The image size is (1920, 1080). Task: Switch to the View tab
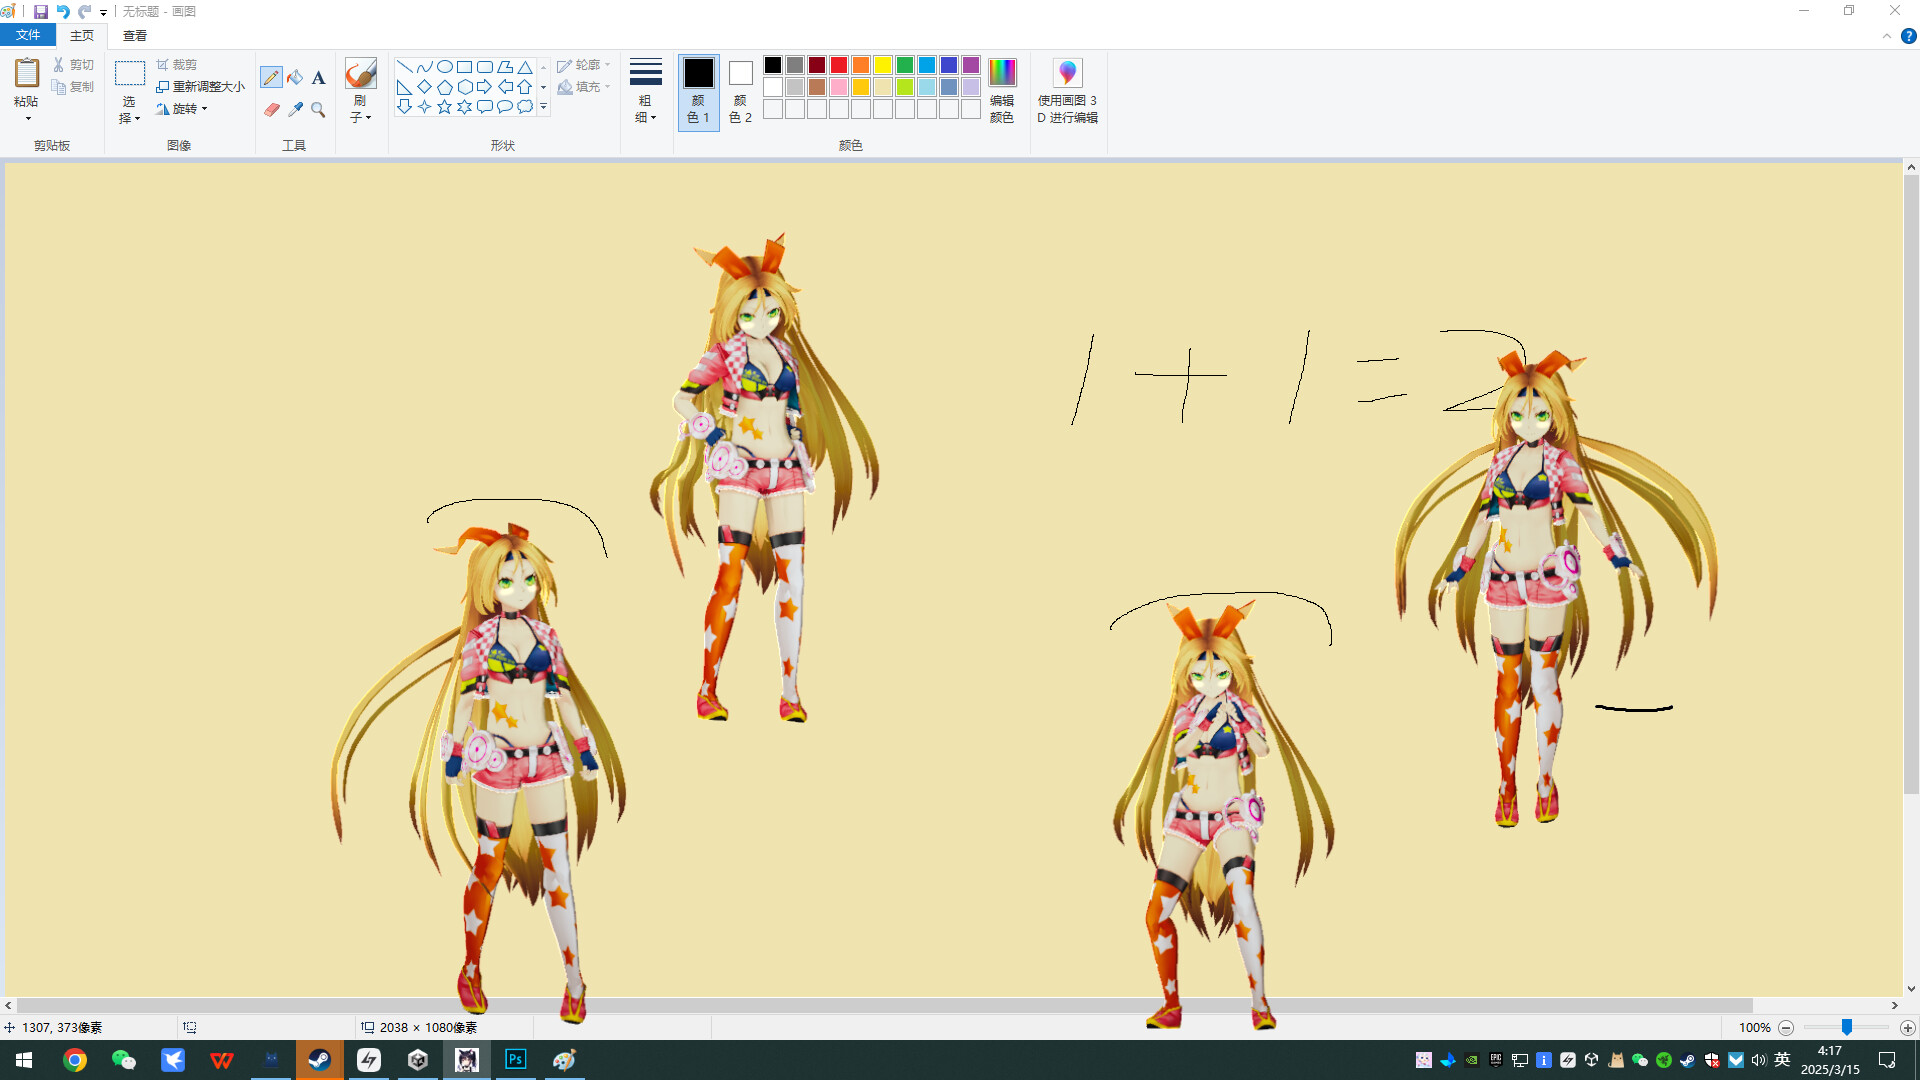pos(134,35)
